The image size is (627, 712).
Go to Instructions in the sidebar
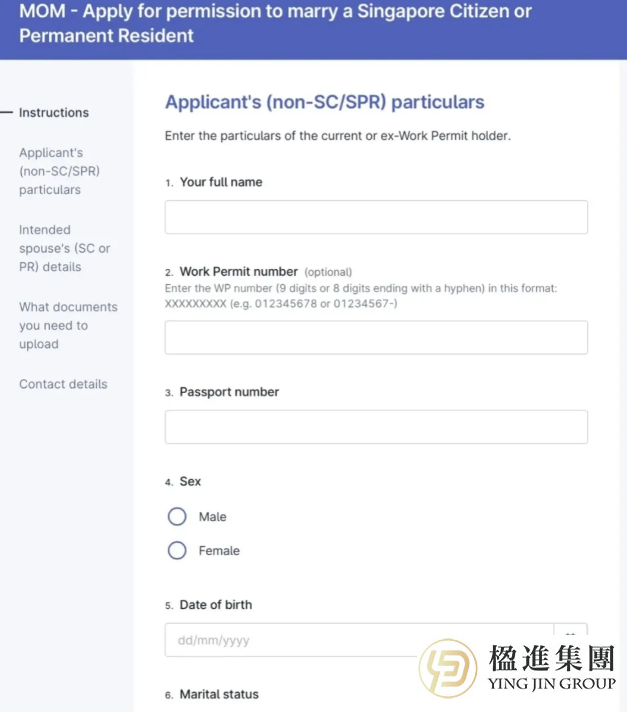(x=54, y=113)
